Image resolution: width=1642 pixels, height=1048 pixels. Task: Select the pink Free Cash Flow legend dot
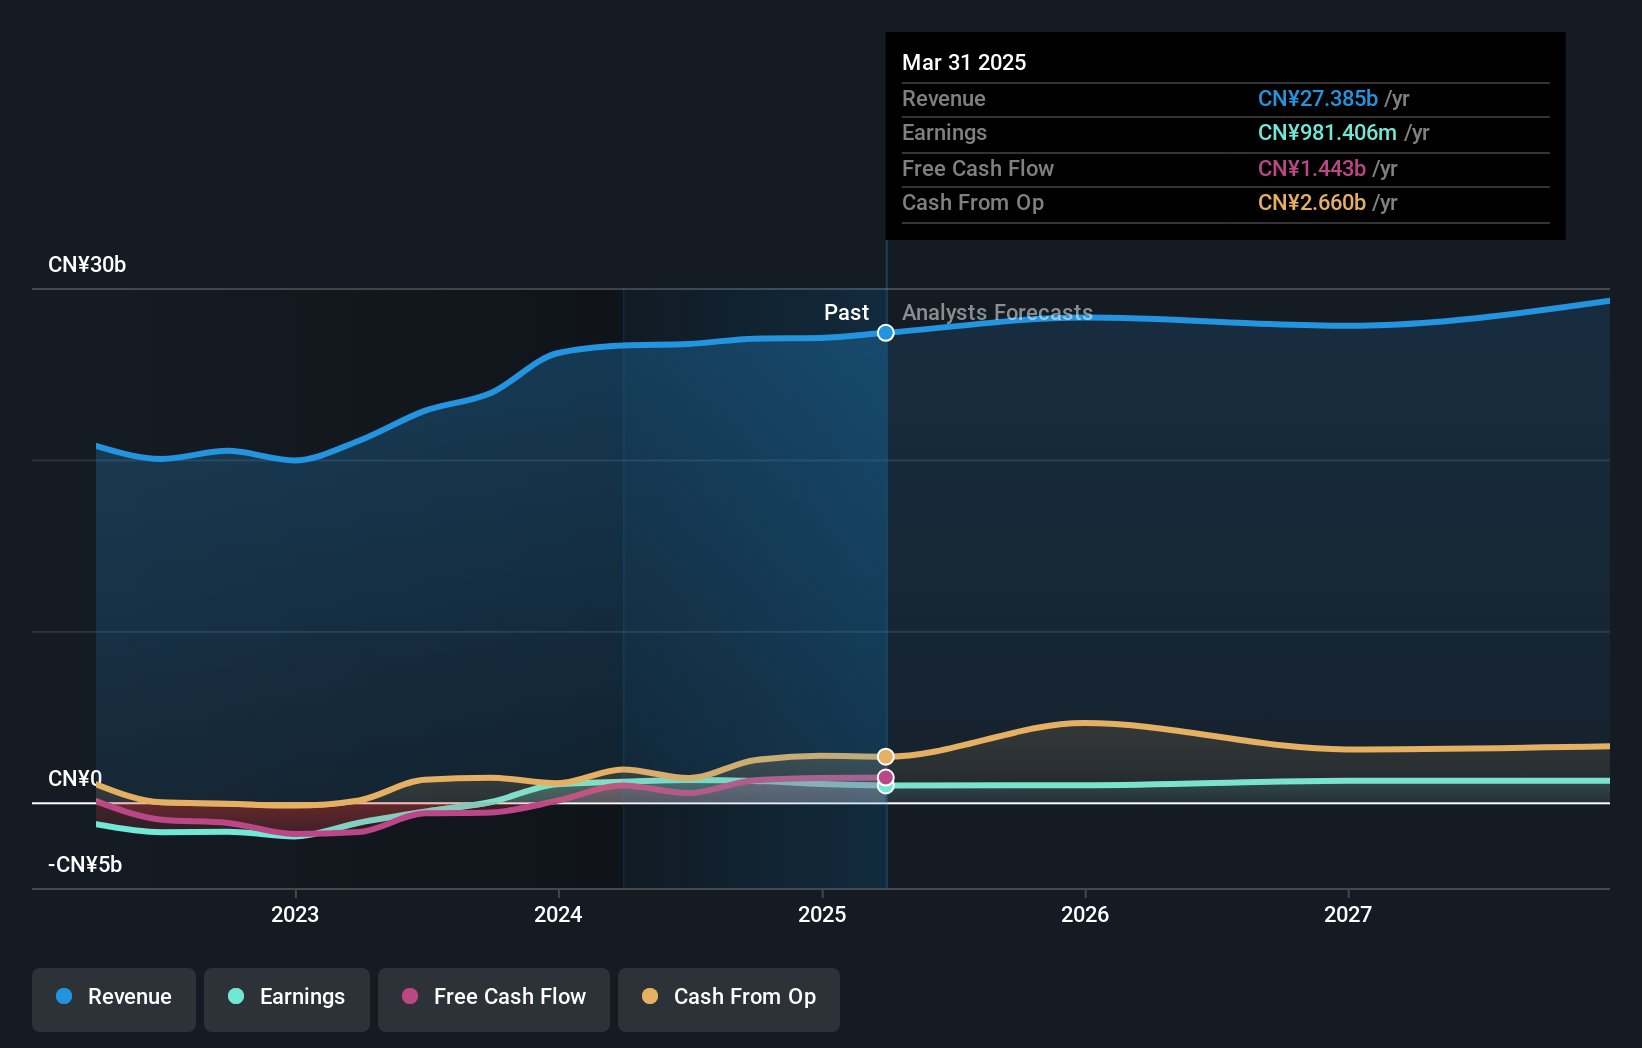click(409, 997)
